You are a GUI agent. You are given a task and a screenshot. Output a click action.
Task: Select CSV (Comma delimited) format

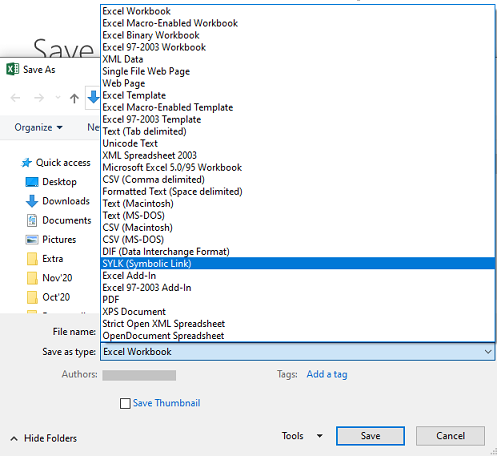(298, 179)
